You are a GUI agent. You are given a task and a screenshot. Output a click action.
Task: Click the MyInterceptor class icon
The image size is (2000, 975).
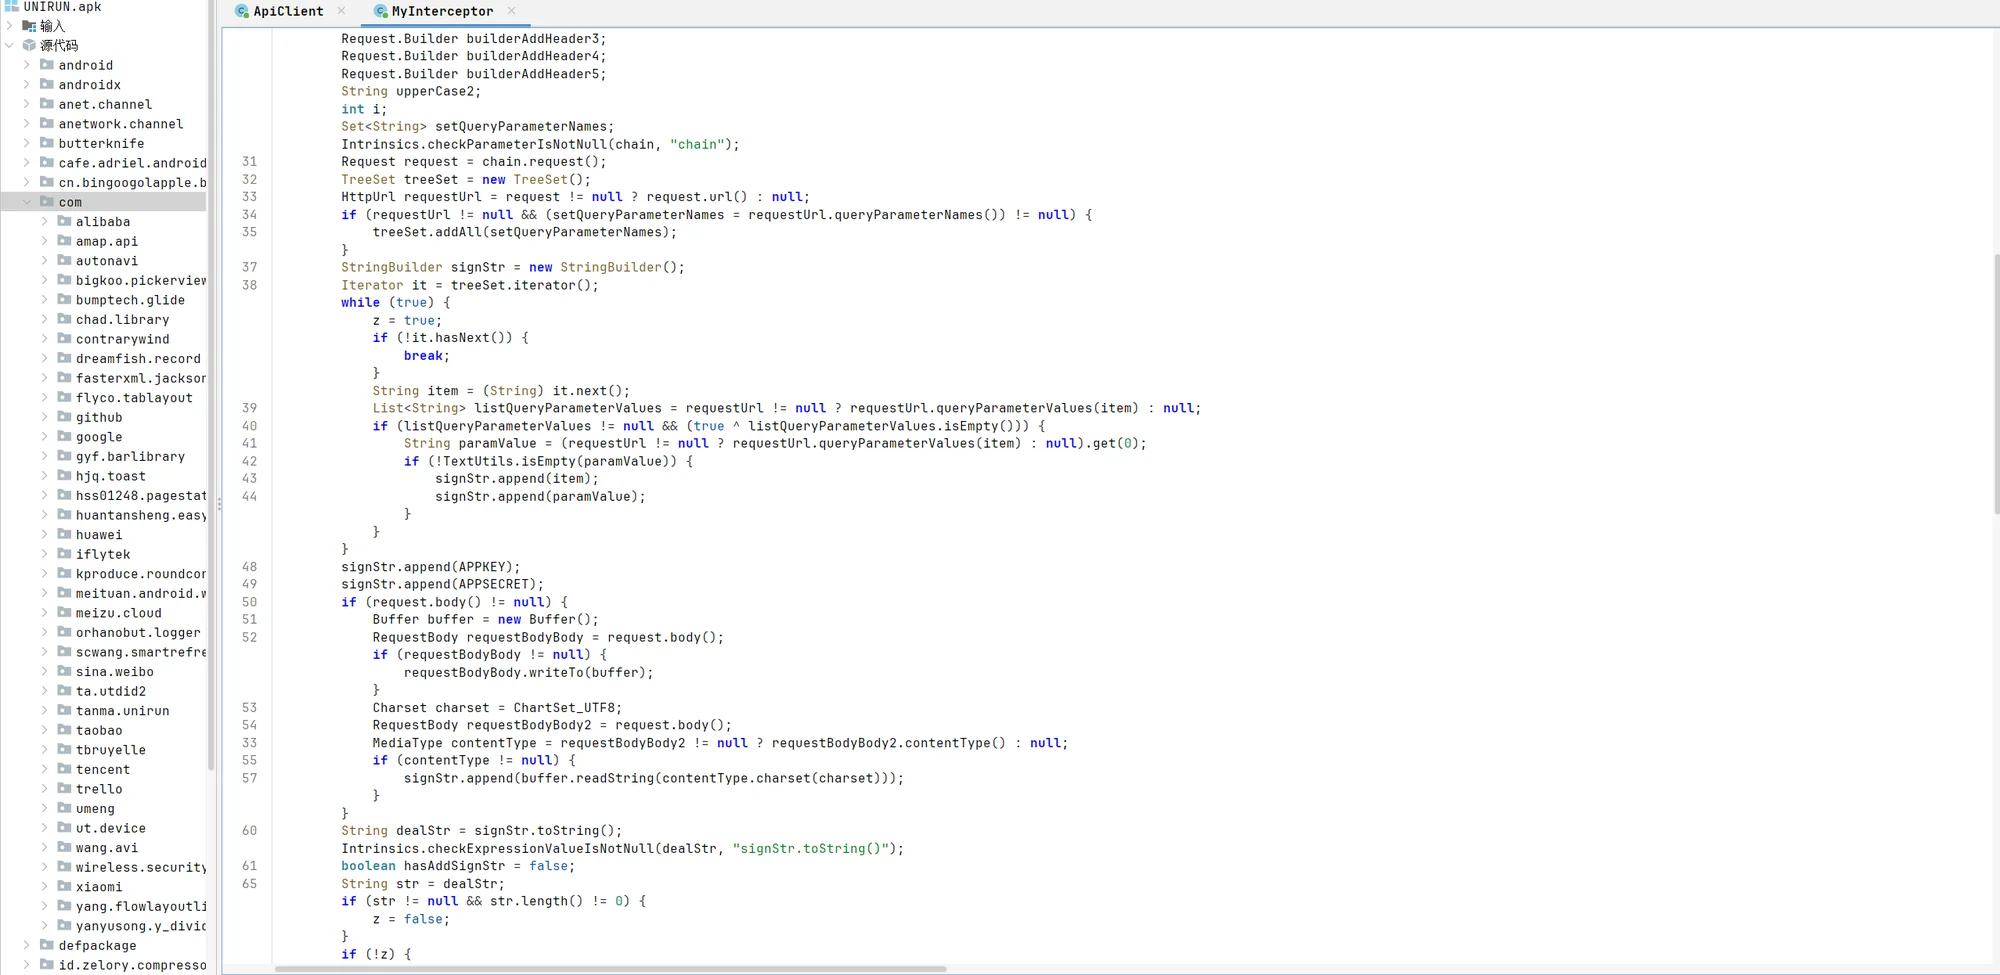(x=381, y=11)
